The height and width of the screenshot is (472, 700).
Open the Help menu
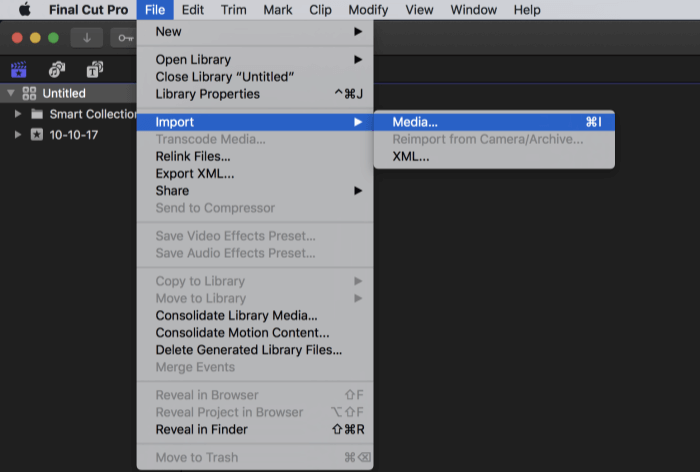[527, 9]
